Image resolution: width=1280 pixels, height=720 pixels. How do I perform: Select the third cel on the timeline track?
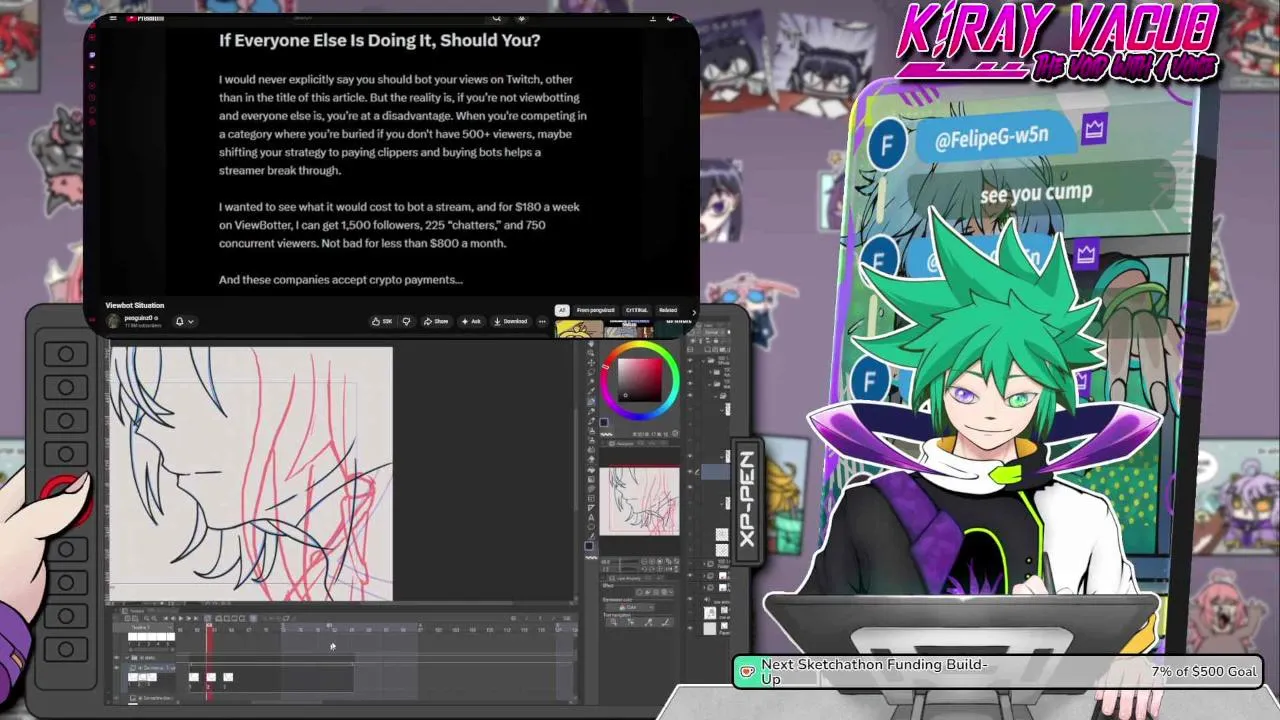coord(228,677)
